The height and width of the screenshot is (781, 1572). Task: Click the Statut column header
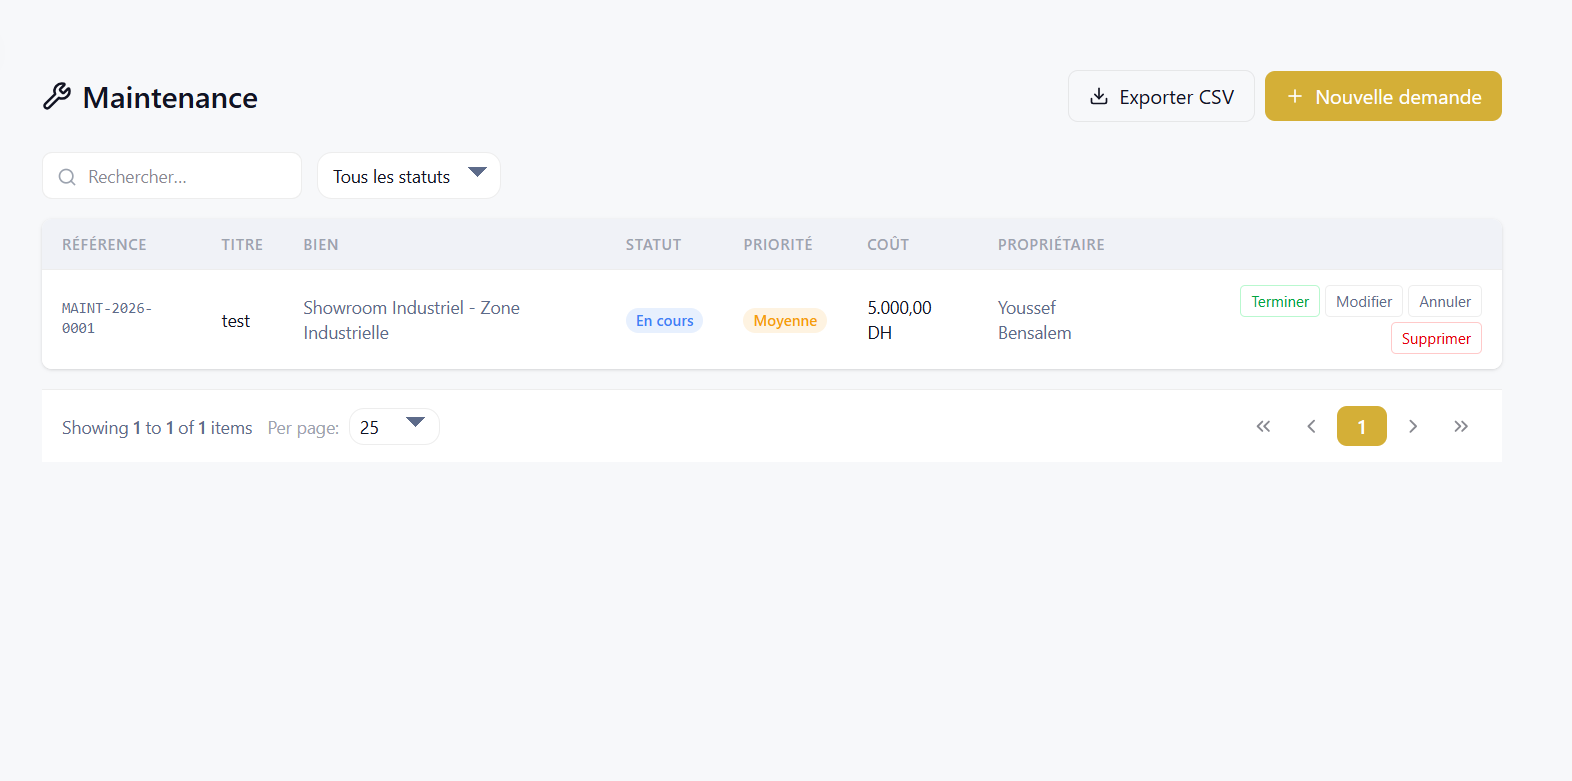click(653, 244)
